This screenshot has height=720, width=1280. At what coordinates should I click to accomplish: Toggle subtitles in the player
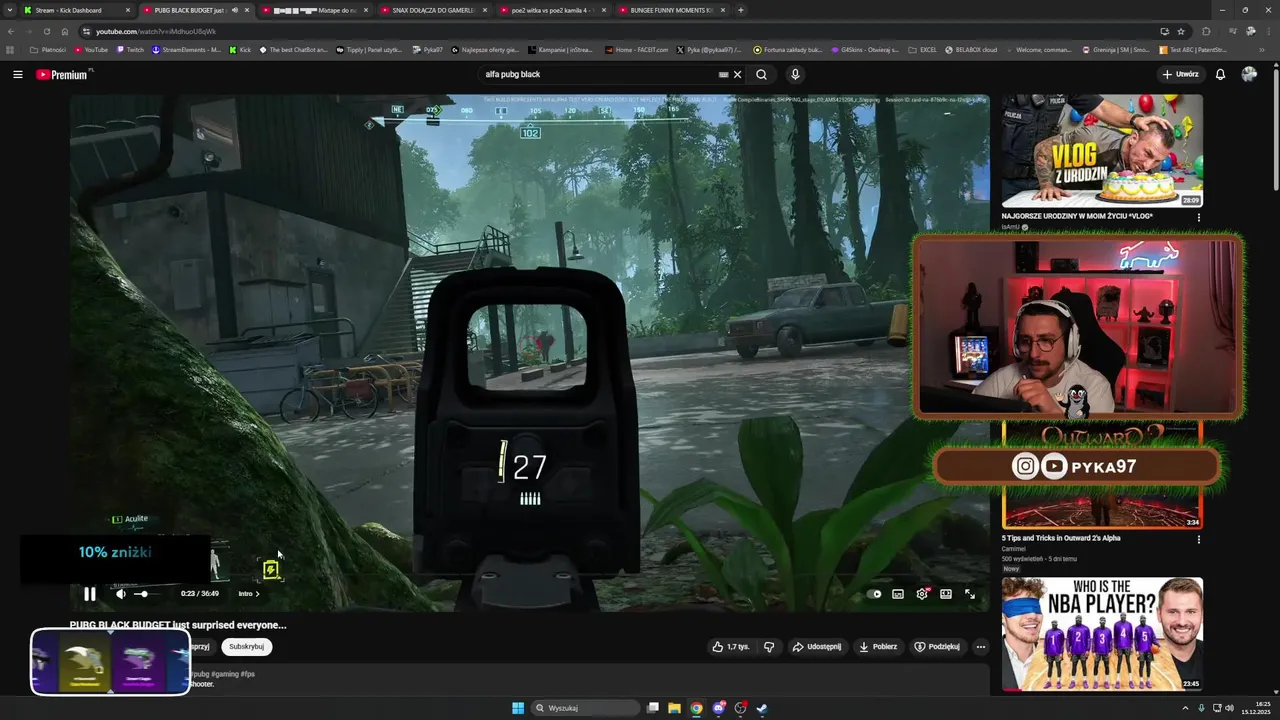pos(898,594)
